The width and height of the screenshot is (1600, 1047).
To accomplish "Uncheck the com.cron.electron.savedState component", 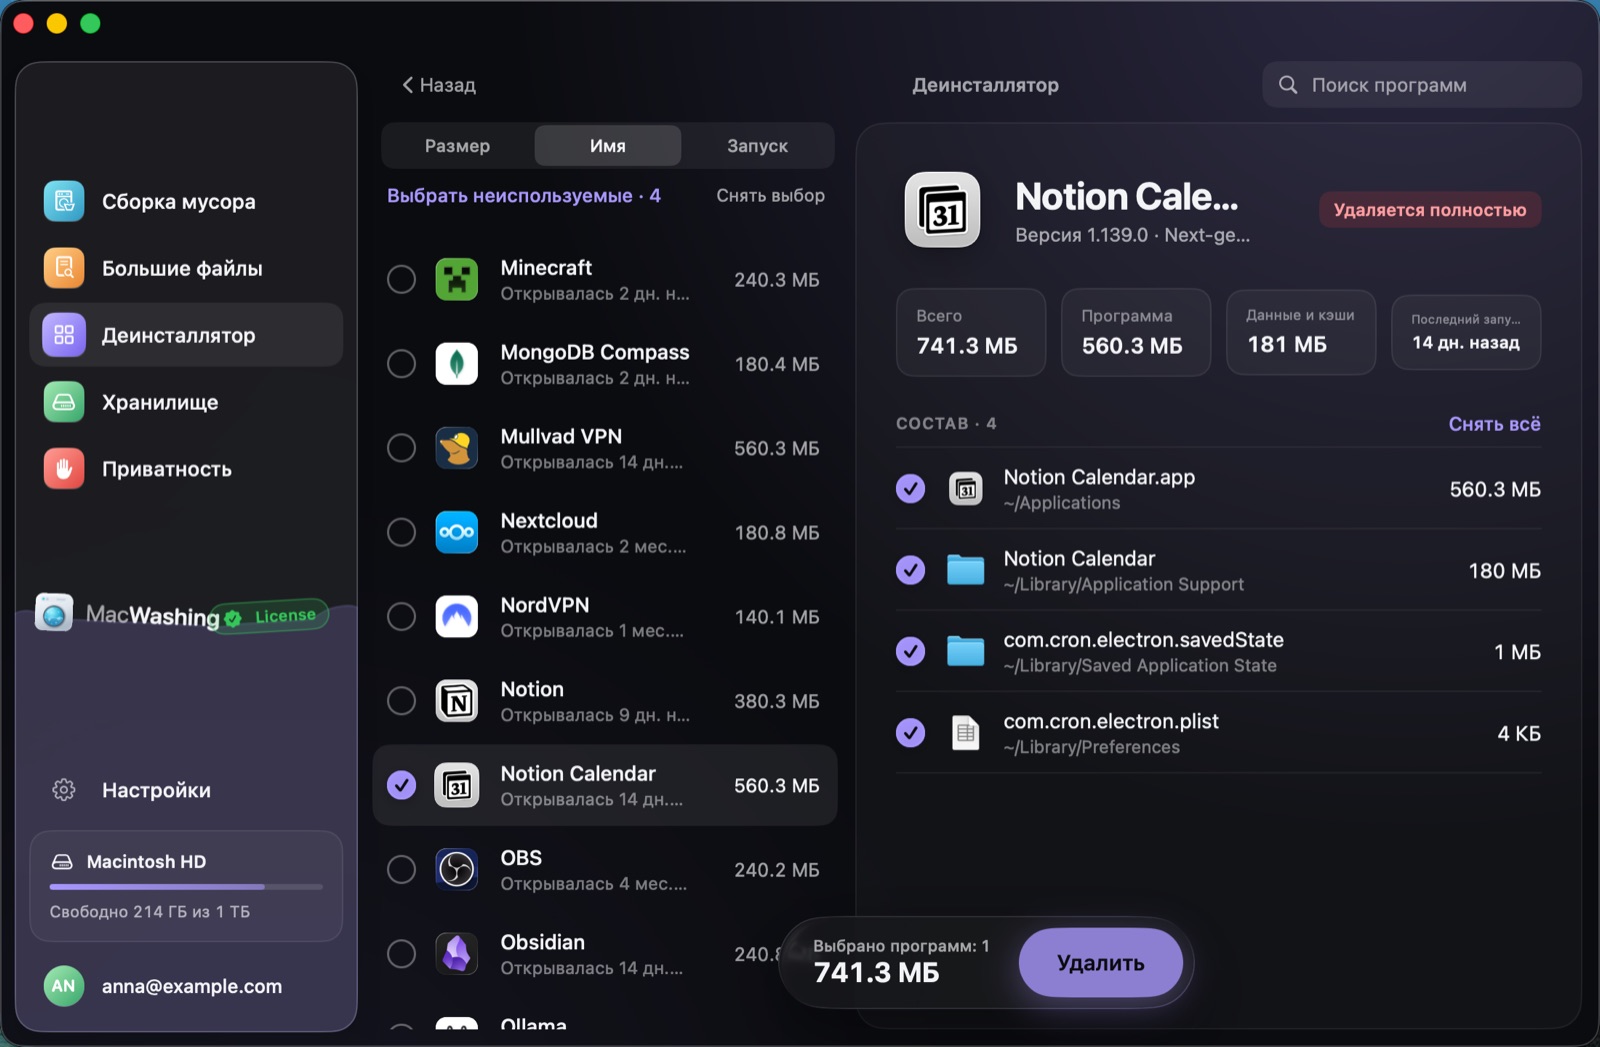I will pyautogui.click(x=910, y=652).
